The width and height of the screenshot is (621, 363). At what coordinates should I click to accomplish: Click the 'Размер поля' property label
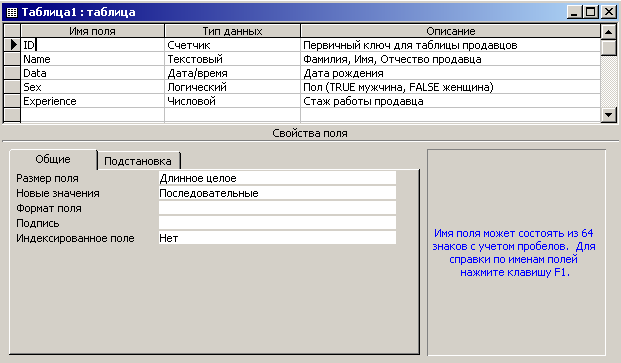[47, 179]
